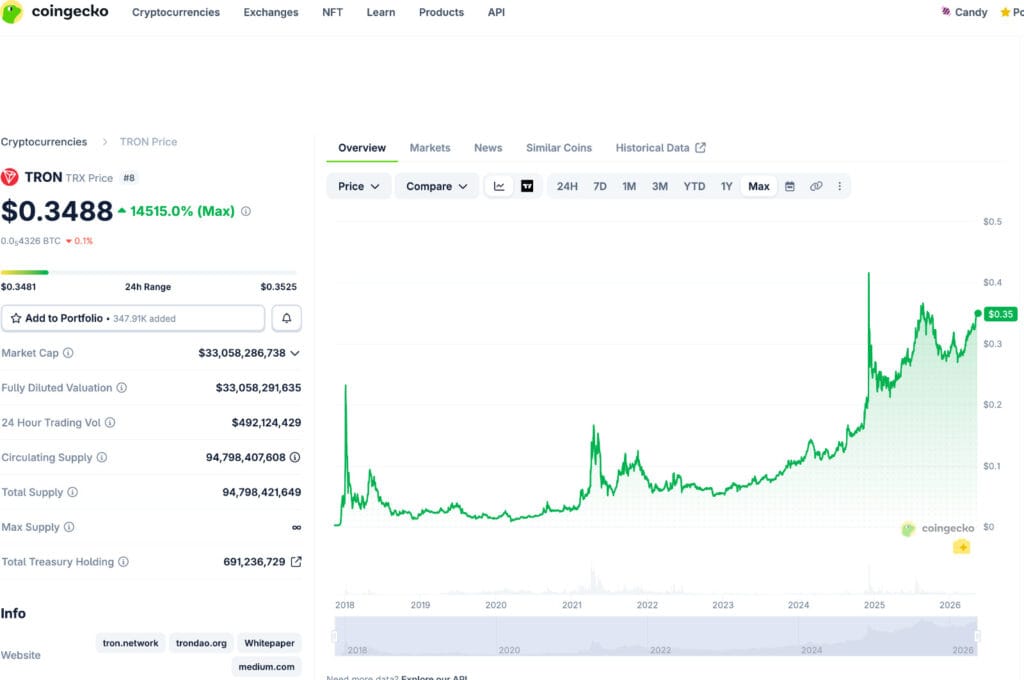Click Cryptocurrencies breadcrumb link
1024x680 pixels.
[x=44, y=142]
